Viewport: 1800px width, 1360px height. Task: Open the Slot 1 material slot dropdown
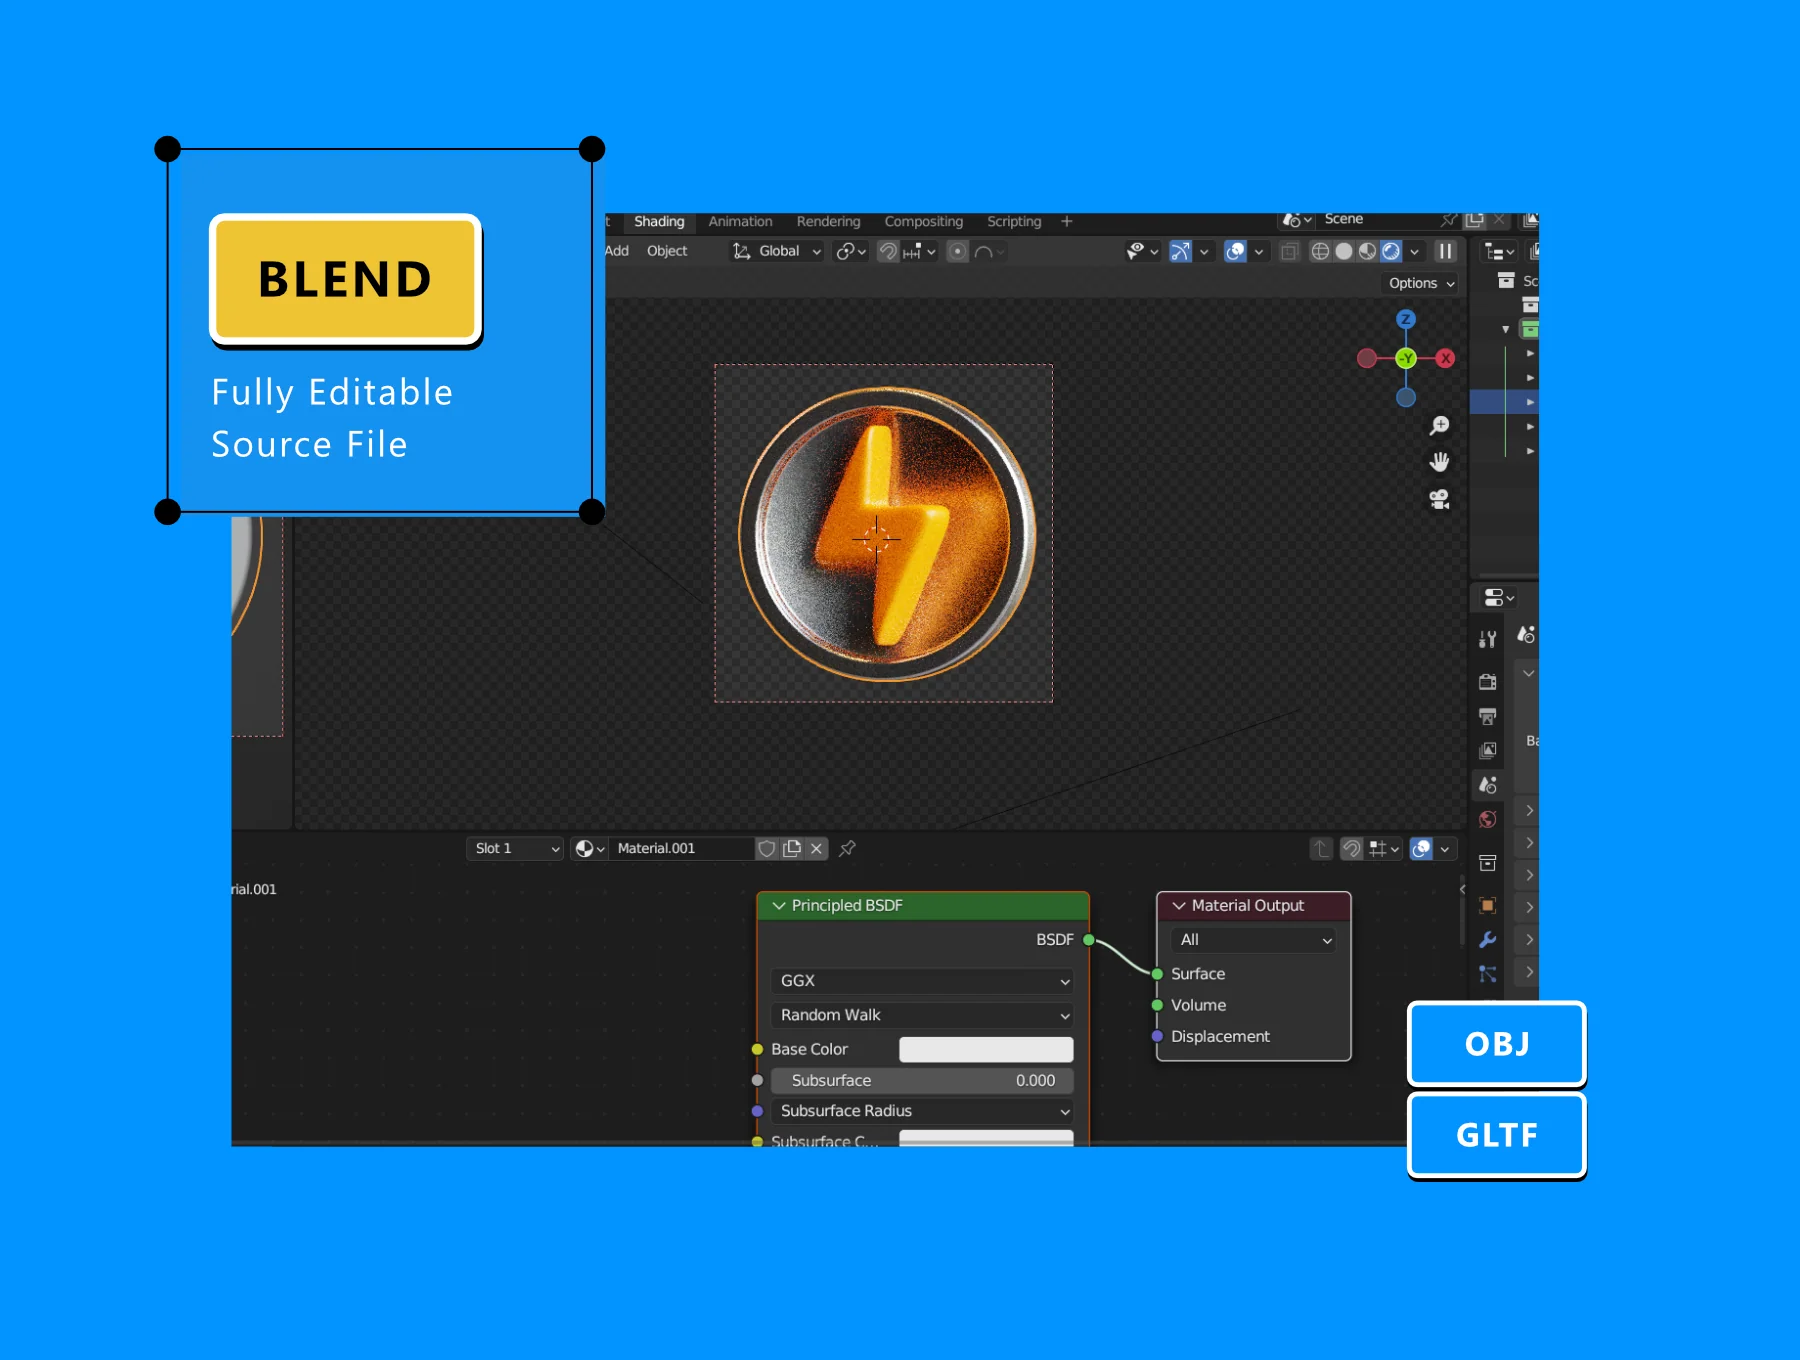(x=515, y=848)
